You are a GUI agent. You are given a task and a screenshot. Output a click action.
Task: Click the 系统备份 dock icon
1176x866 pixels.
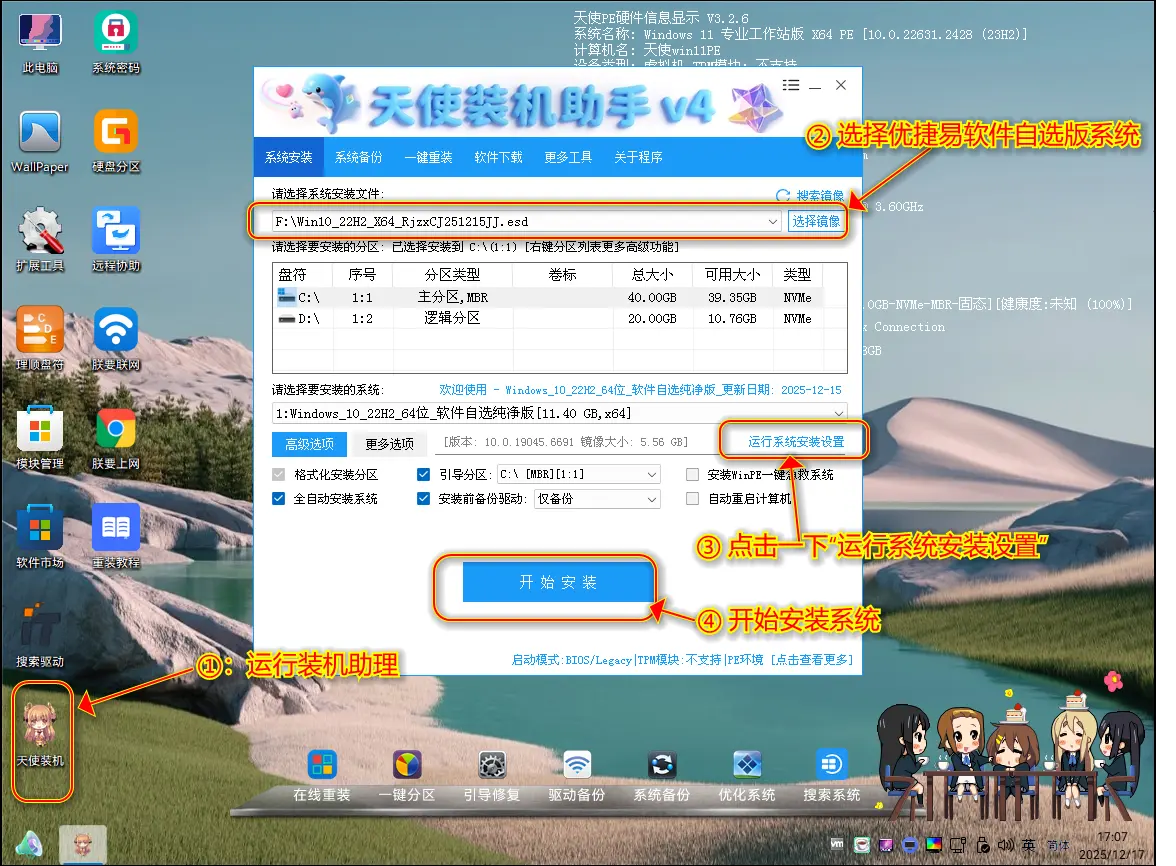pyautogui.click(x=662, y=775)
